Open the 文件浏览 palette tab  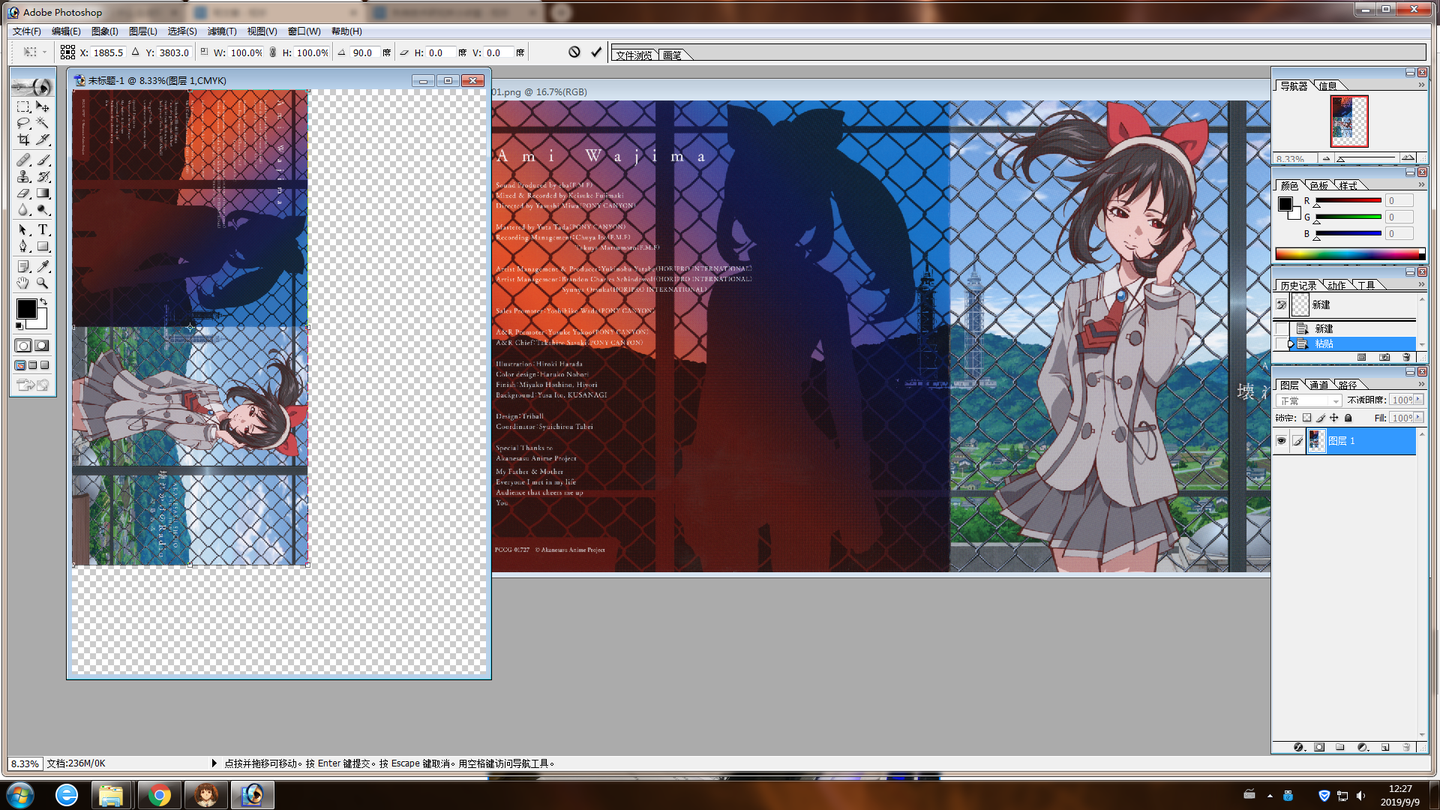pos(634,55)
